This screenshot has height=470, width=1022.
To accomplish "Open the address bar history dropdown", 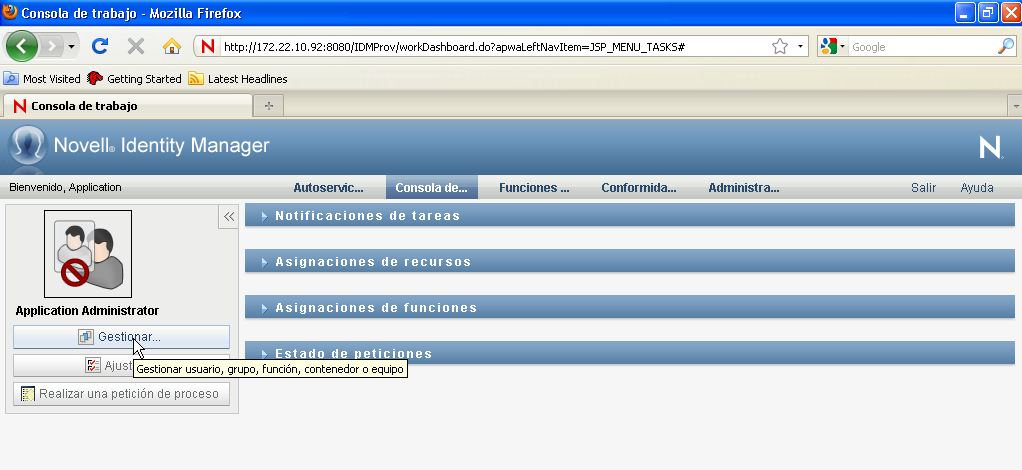I will 800,46.
